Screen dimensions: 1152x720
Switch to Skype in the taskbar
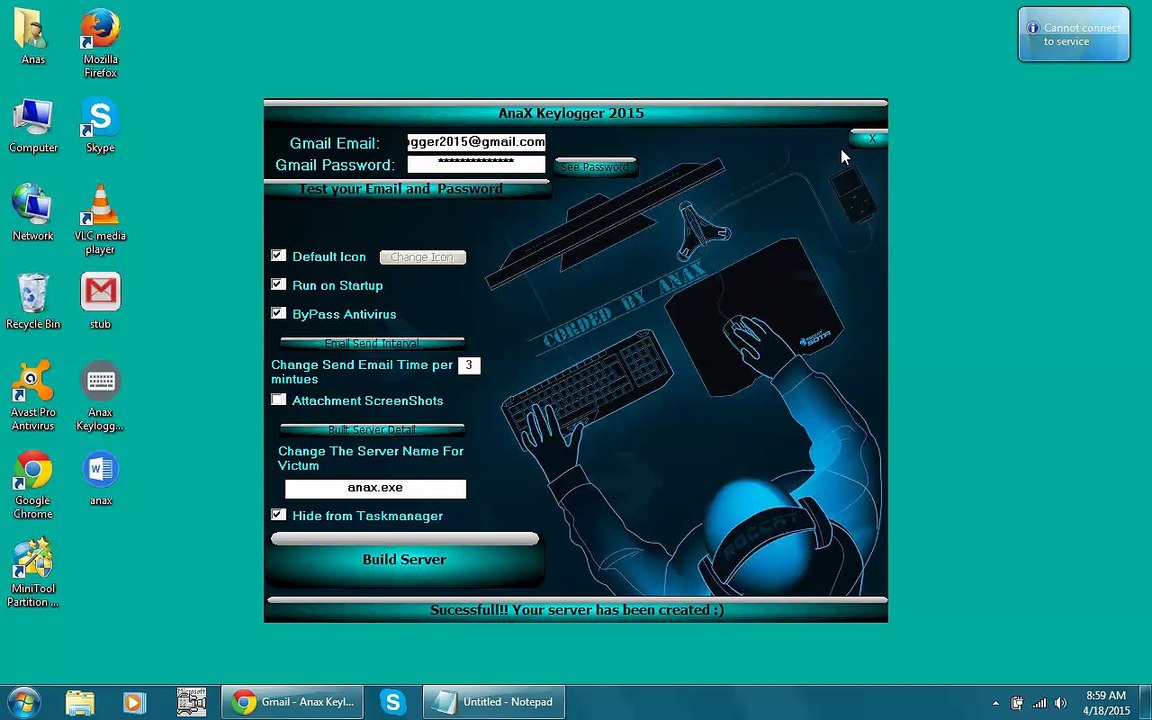(393, 702)
